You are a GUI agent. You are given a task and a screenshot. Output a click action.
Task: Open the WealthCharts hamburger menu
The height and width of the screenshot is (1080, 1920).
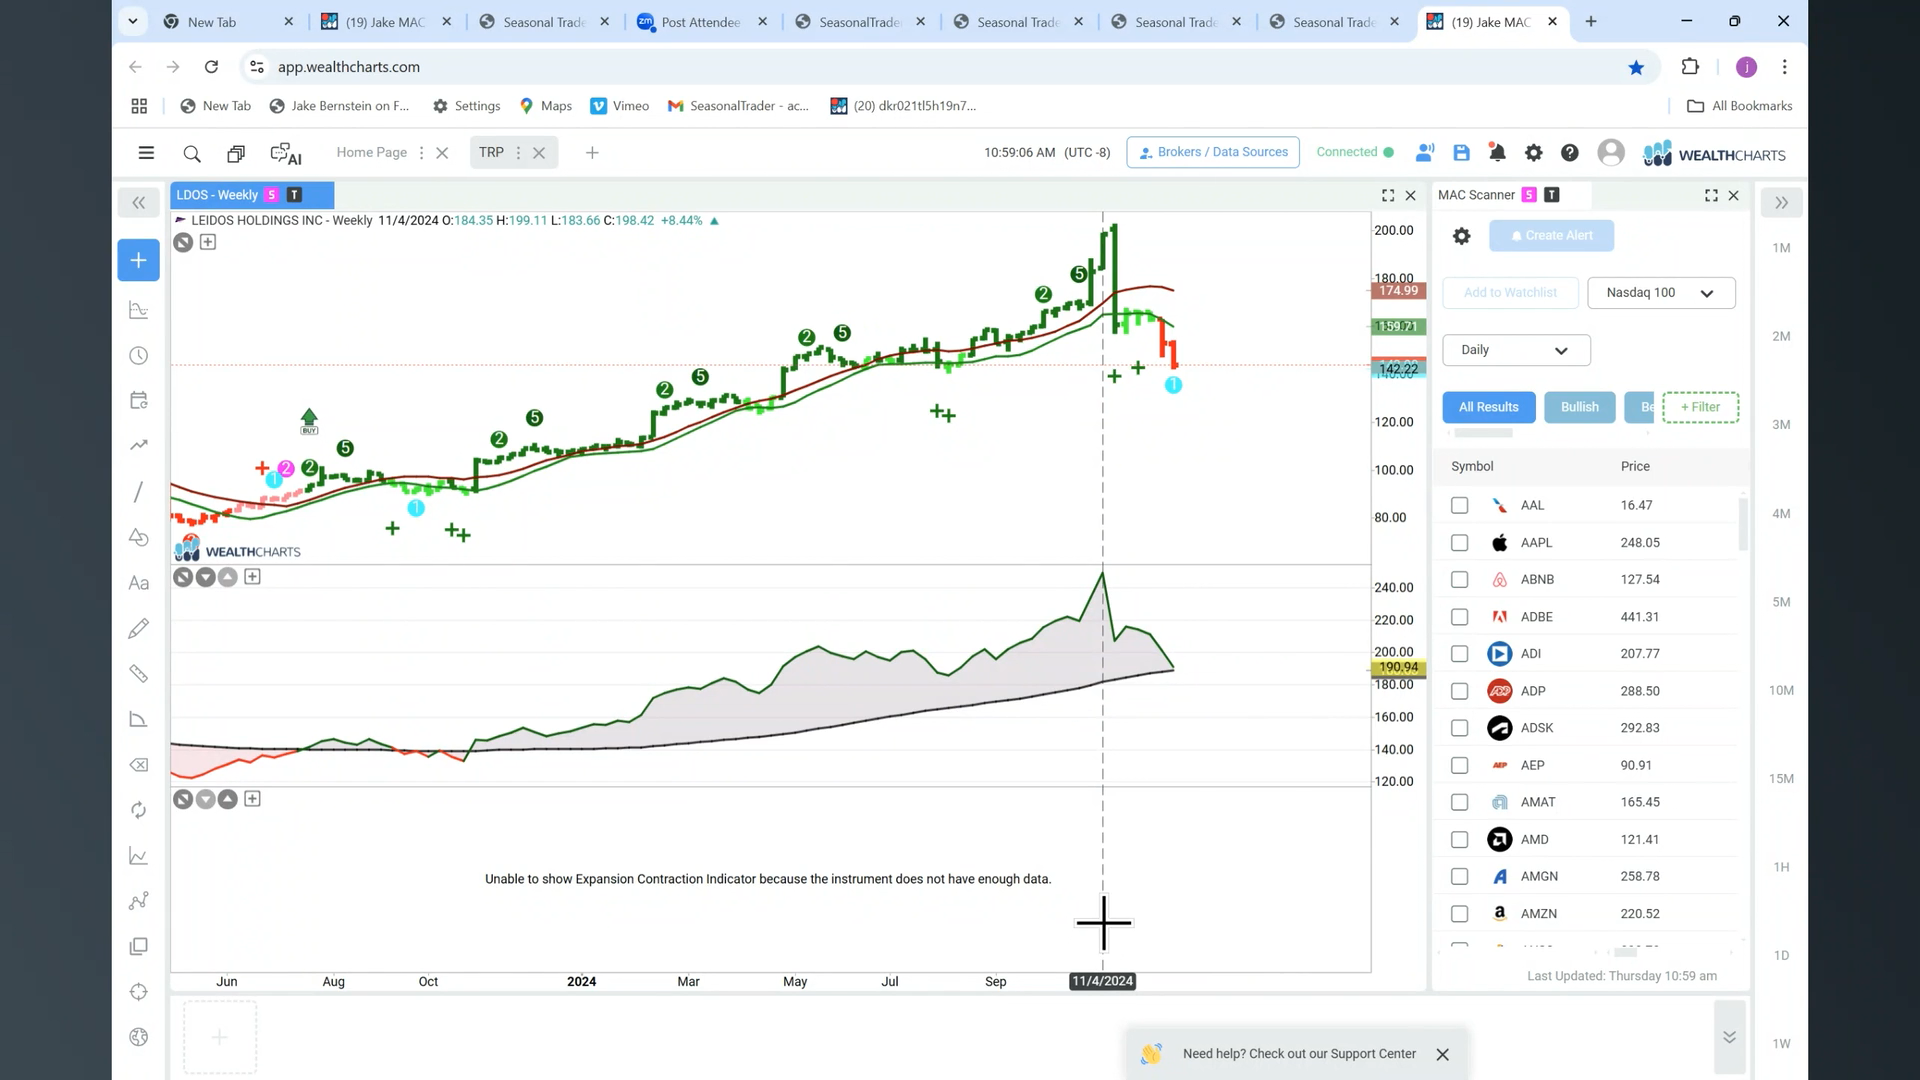146,153
